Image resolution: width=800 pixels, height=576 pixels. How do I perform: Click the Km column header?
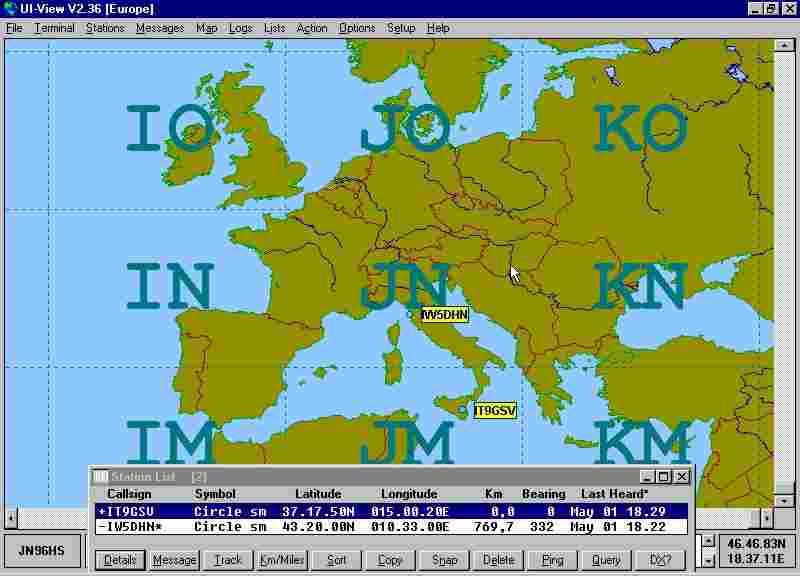click(493, 494)
